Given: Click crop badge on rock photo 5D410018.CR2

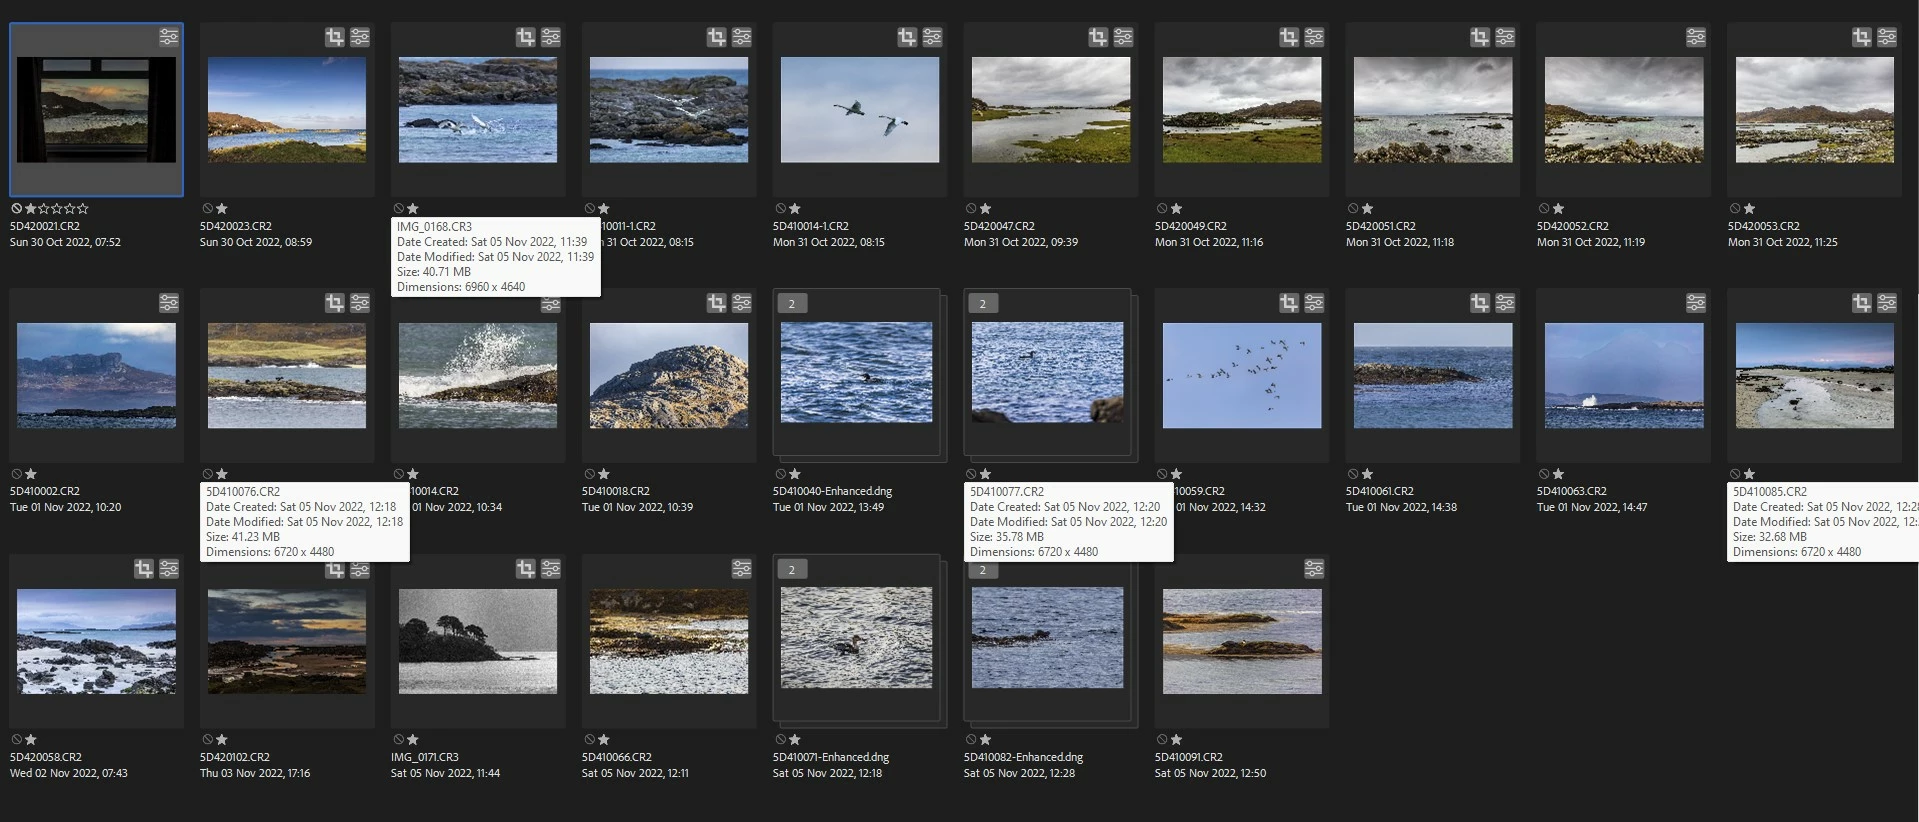Looking at the screenshot, I should tap(716, 302).
